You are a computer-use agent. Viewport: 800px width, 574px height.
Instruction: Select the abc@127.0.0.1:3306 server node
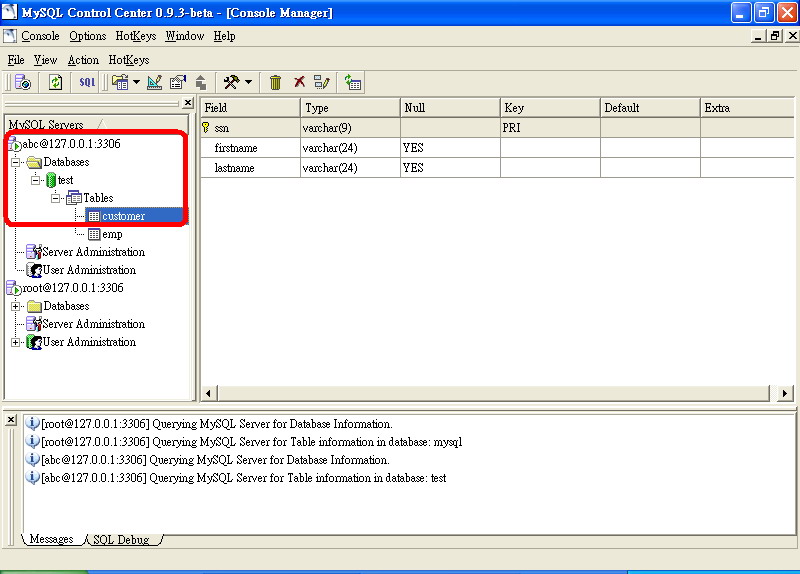[x=71, y=144]
